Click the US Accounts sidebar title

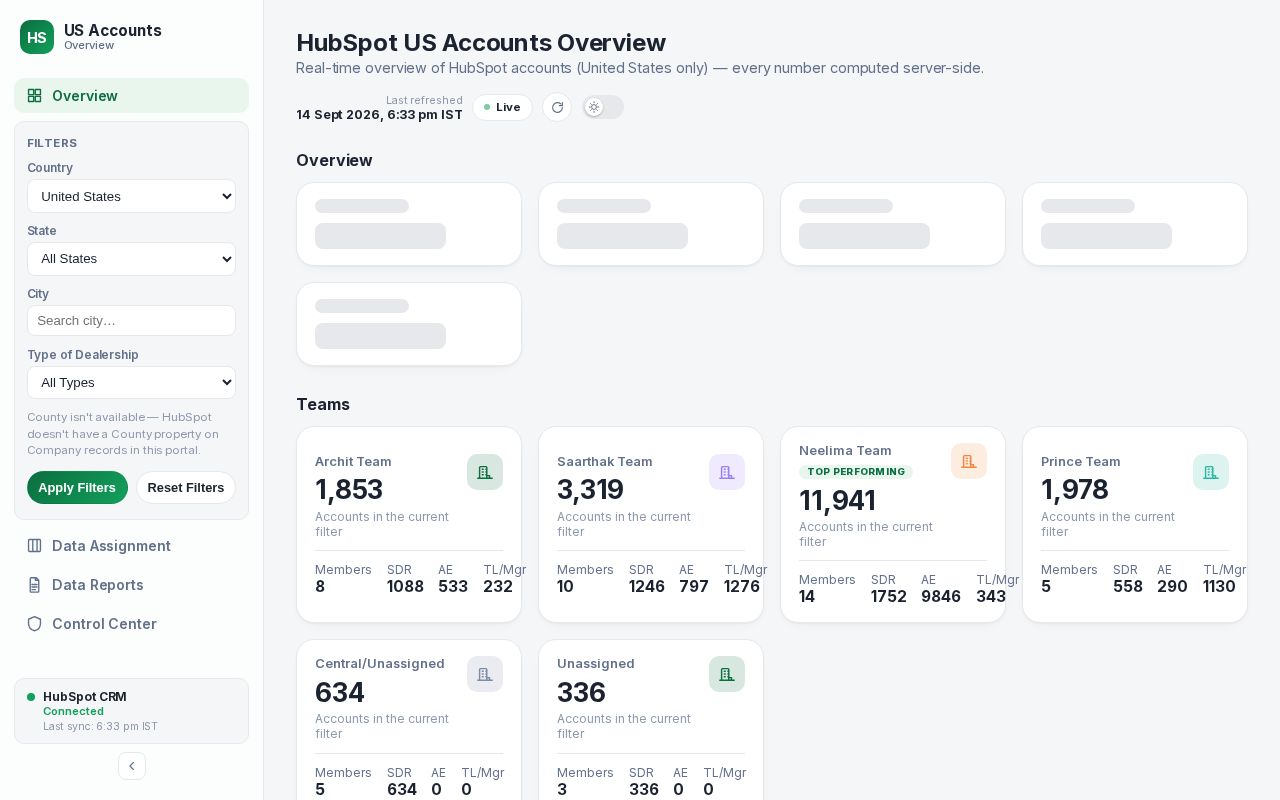[113, 30]
